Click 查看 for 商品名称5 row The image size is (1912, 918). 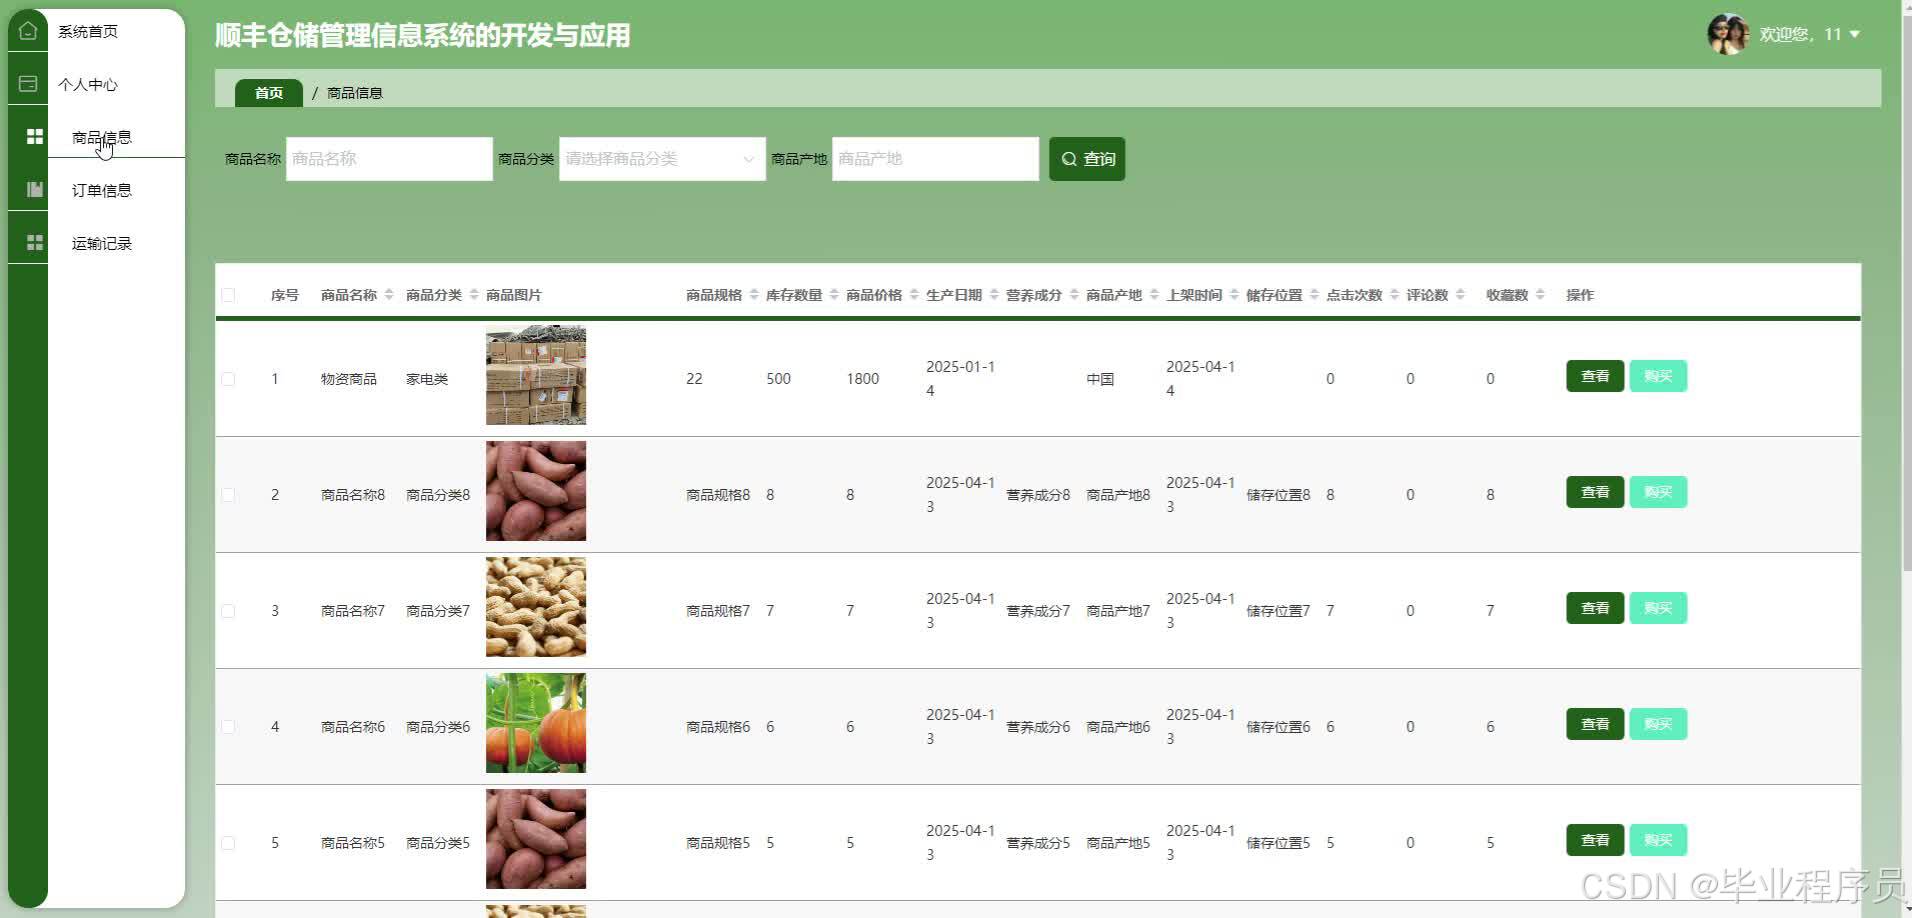click(x=1595, y=840)
